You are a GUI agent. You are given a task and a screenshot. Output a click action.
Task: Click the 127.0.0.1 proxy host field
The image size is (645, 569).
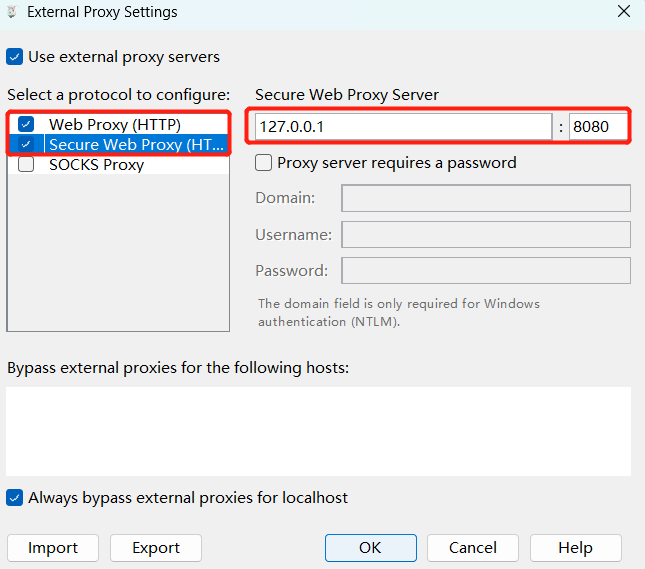click(404, 126)
